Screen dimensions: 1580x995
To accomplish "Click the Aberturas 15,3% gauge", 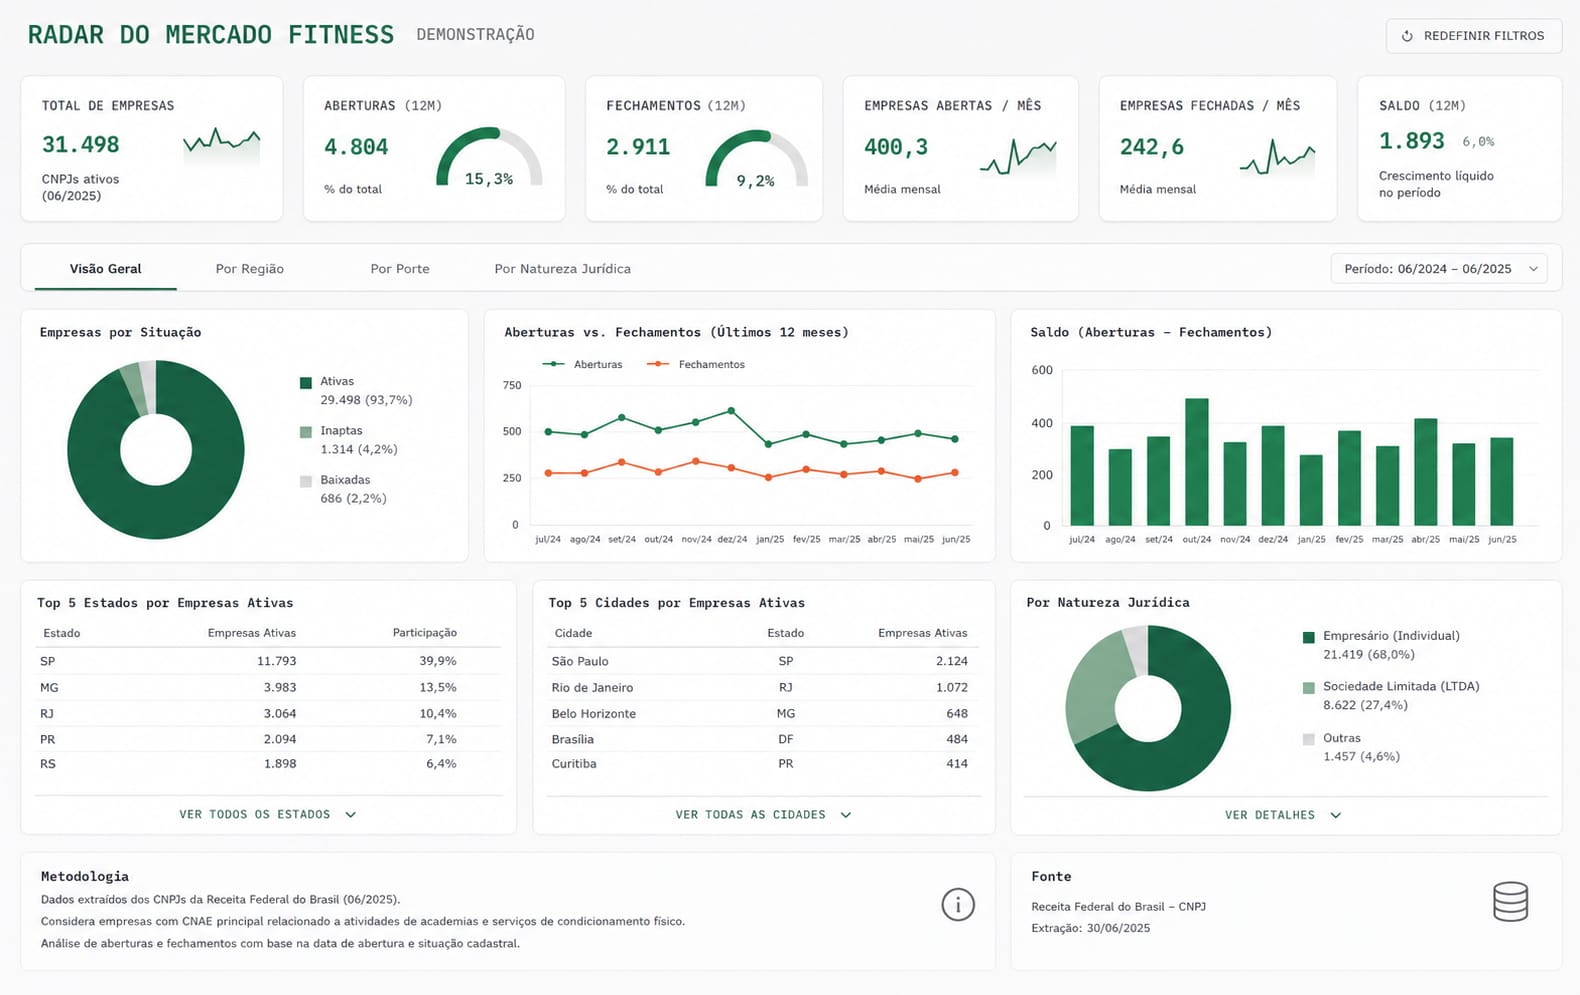I will (489, 158).
